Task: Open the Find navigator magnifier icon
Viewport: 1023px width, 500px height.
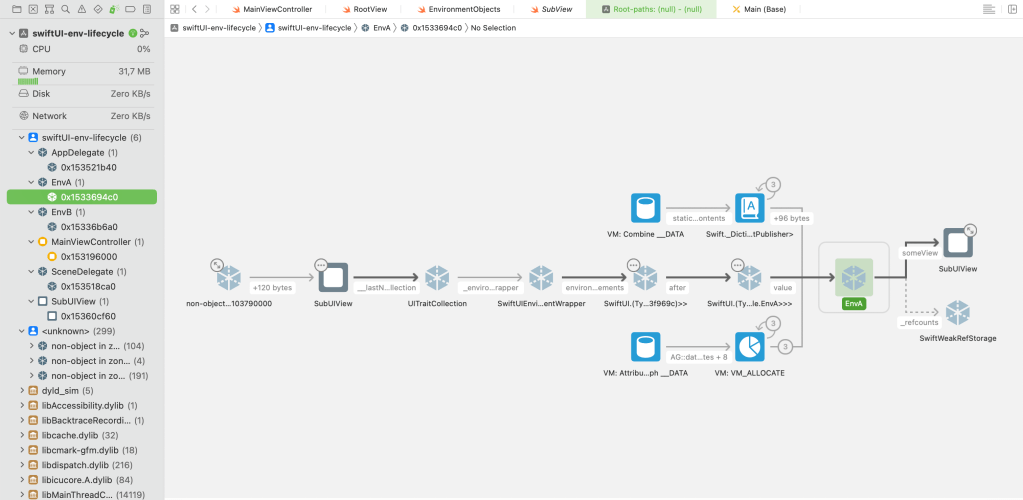Action: click(x=65, y=9)
